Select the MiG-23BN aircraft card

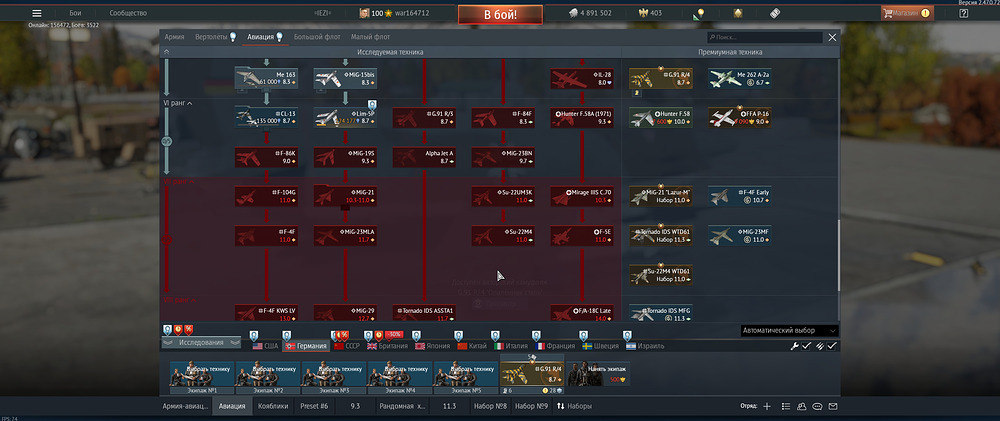point(503,157)
